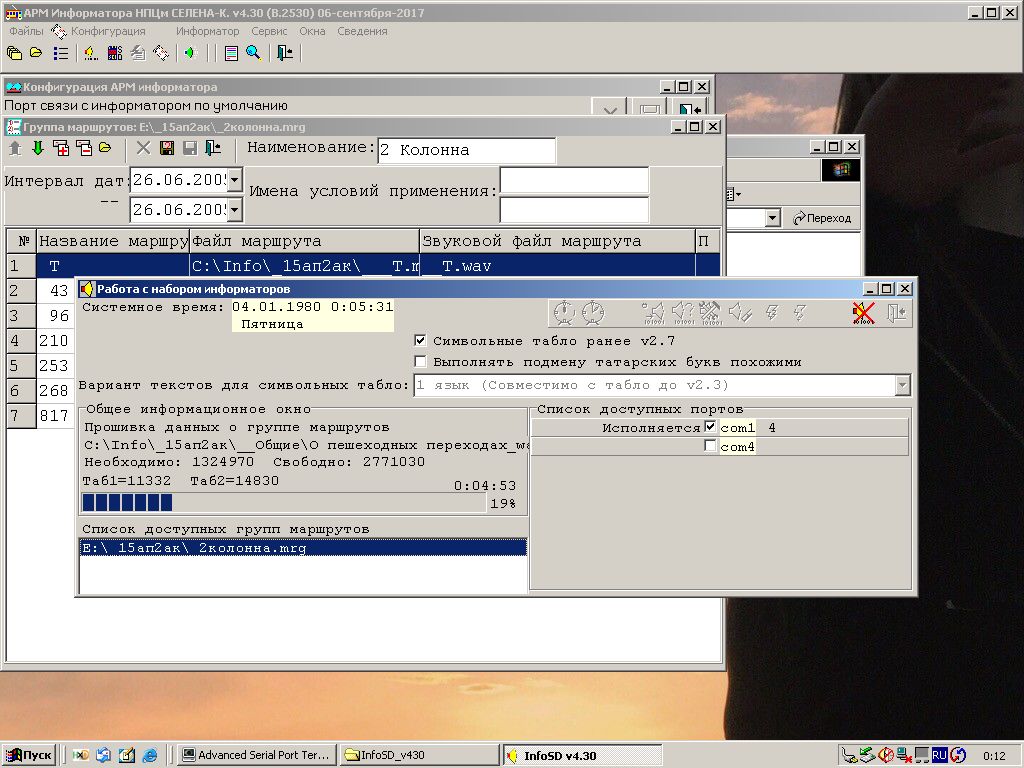Open the Сервис menu
1024x768 pixels.
269,31
